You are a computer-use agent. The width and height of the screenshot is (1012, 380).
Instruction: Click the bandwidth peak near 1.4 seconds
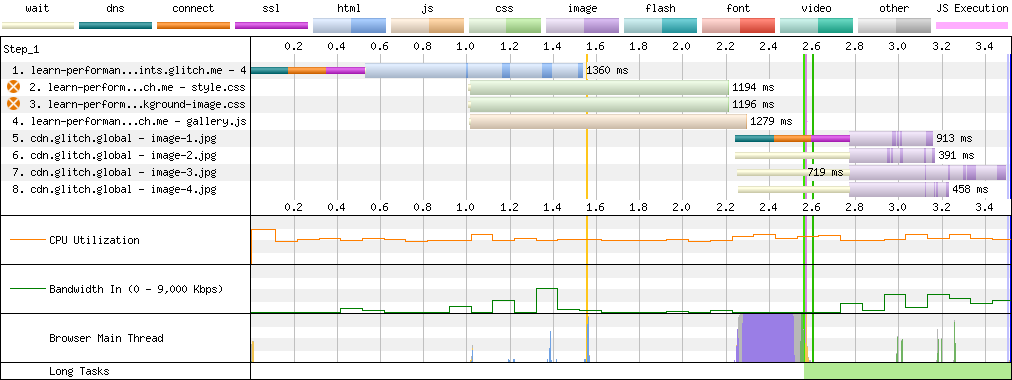pos(547,289)
